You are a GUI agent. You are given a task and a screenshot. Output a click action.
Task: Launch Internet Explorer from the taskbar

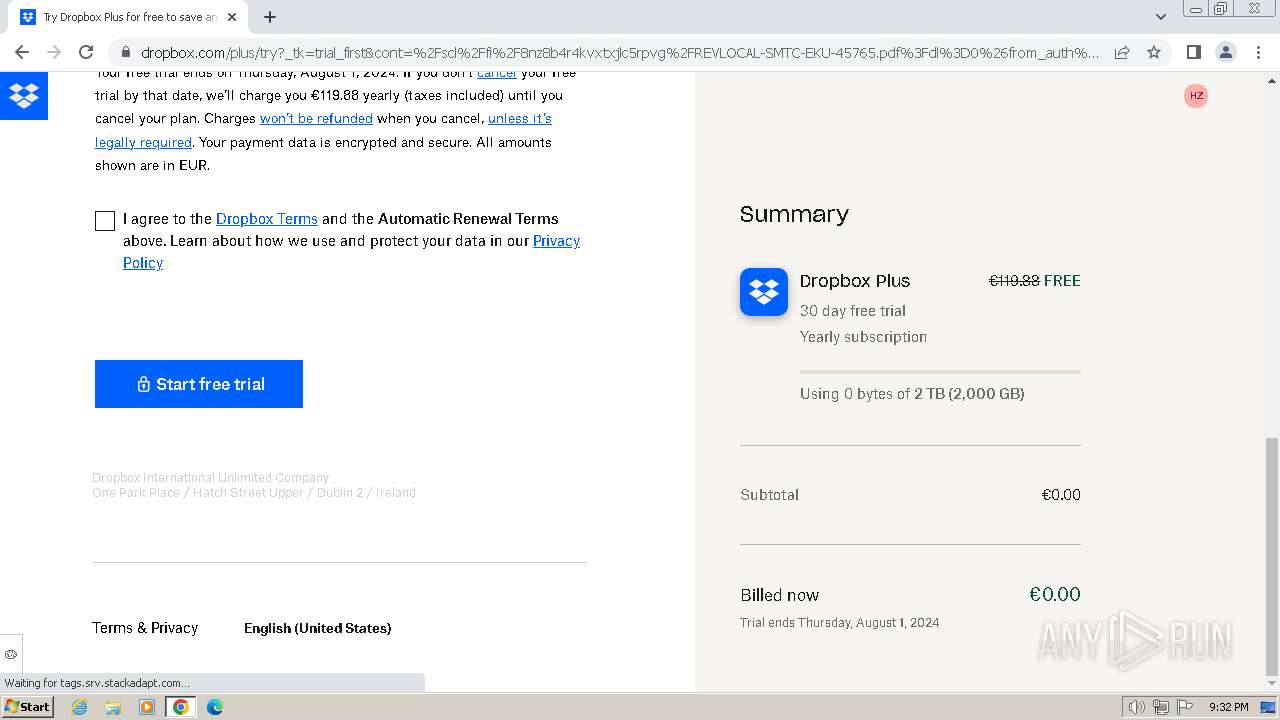(x=80, y=707)
